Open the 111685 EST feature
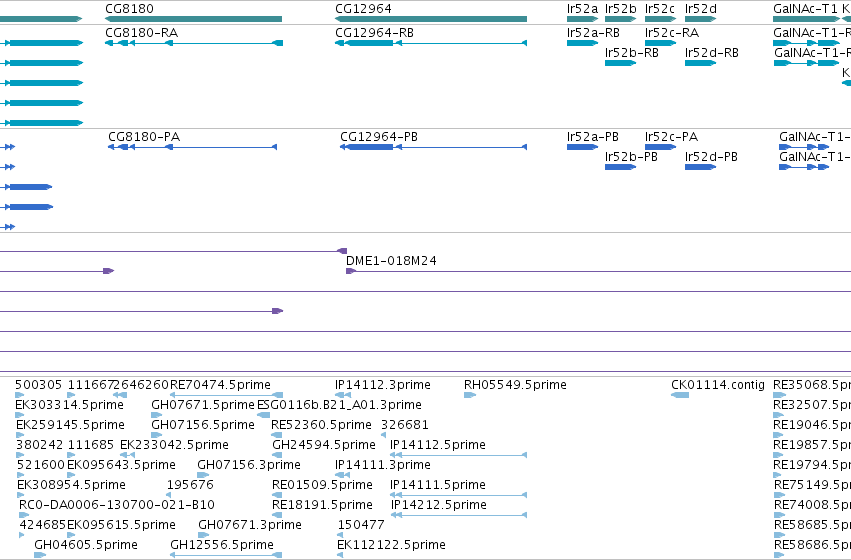The image size is (851, 560). click(x=71, y=455)
